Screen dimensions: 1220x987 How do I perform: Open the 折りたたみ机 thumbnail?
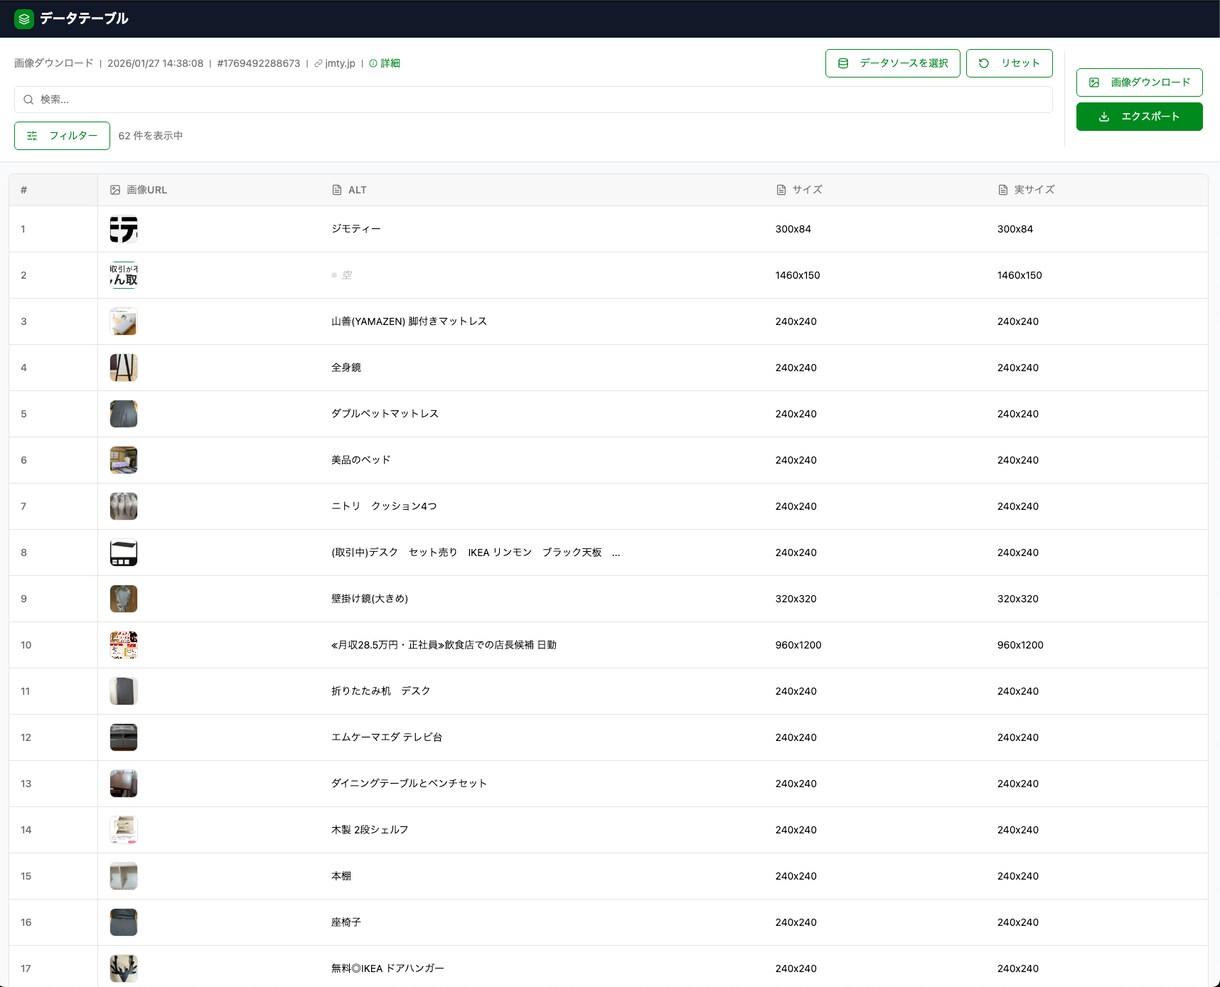coord(124,691)
